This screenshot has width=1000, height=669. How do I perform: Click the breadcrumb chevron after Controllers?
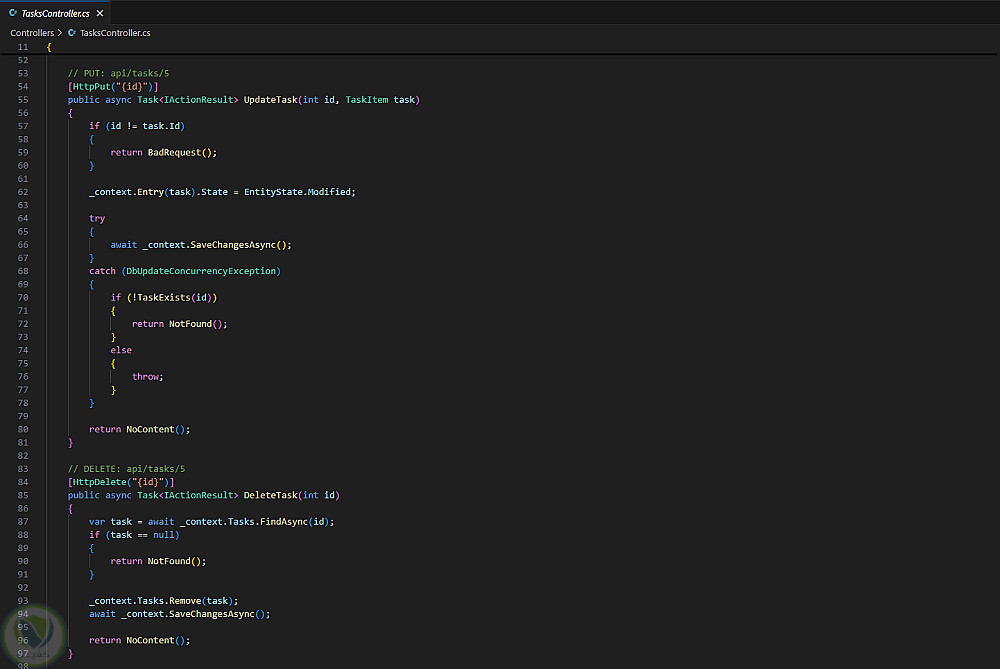pos(60,33)
